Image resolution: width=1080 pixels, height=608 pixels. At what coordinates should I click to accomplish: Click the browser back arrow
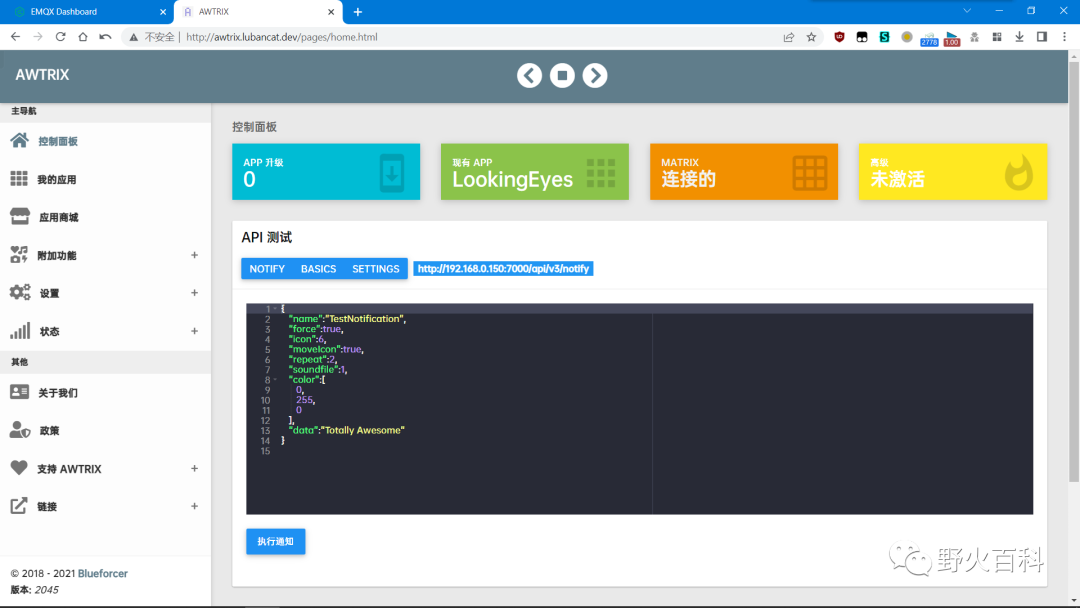tap(15, 36)
